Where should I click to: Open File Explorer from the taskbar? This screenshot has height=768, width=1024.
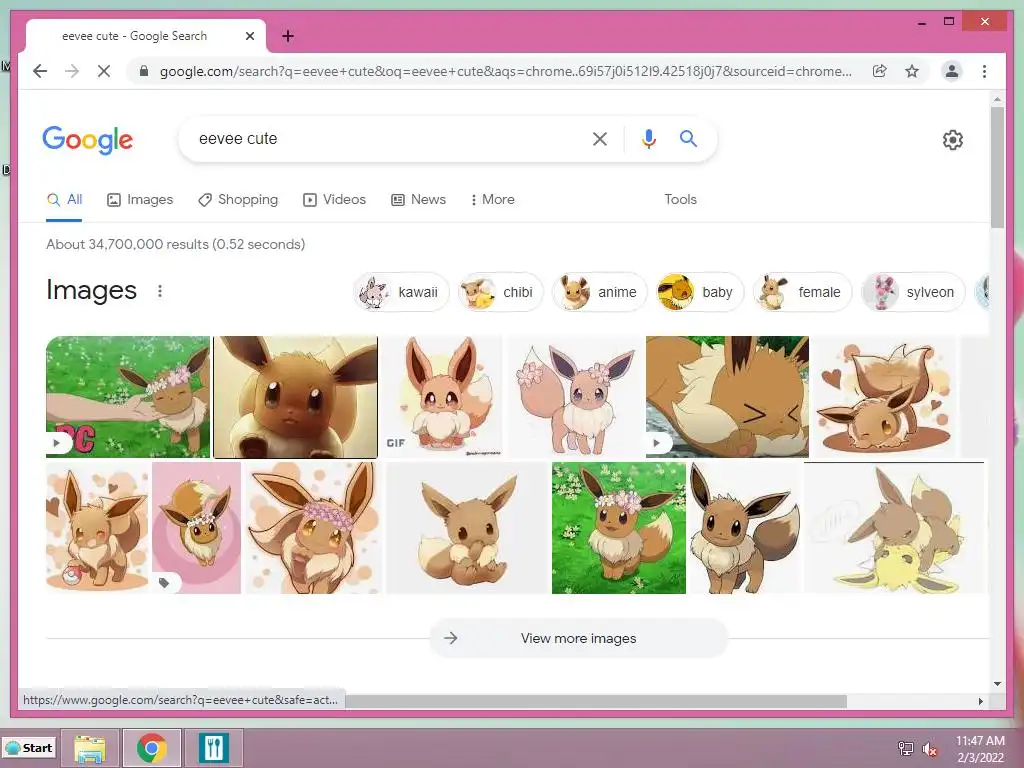[x=89, y=748]
